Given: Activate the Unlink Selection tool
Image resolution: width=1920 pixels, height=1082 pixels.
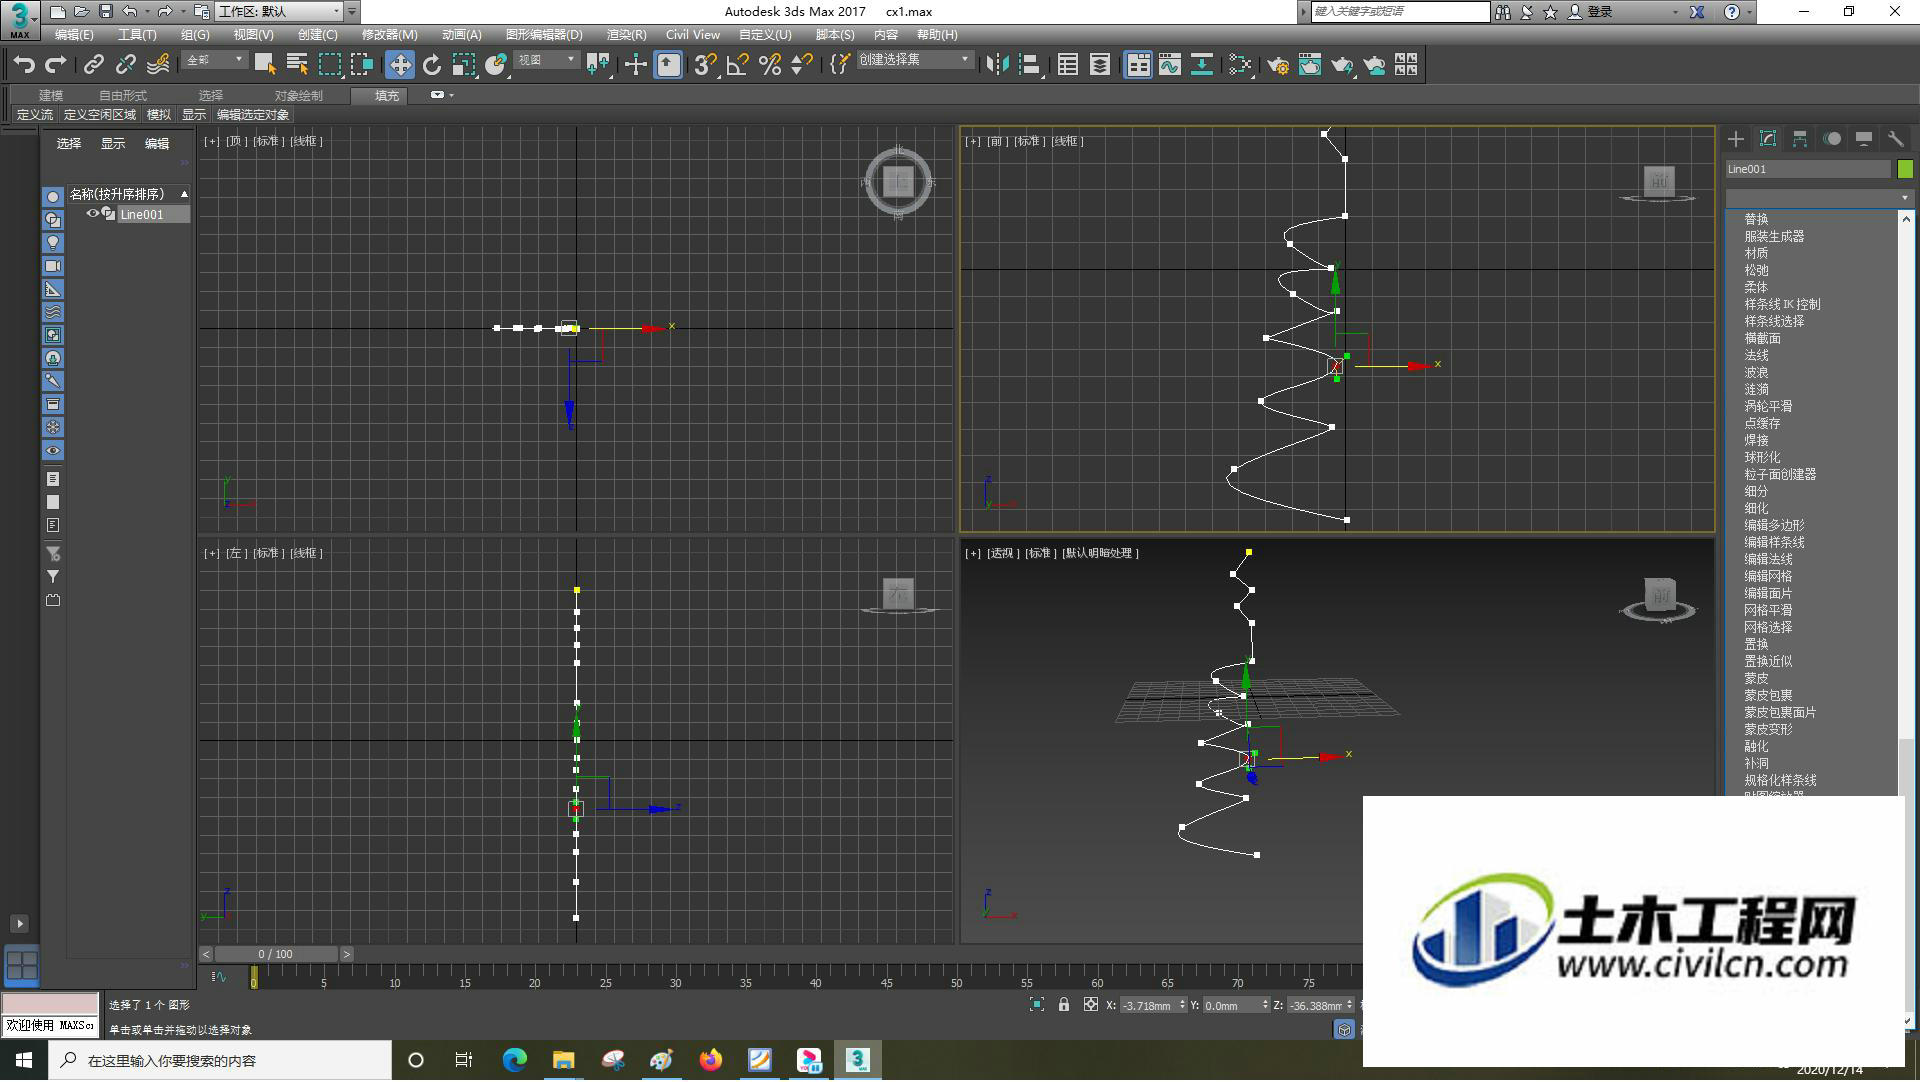Looking at the screenshot, I should (126, 65).
